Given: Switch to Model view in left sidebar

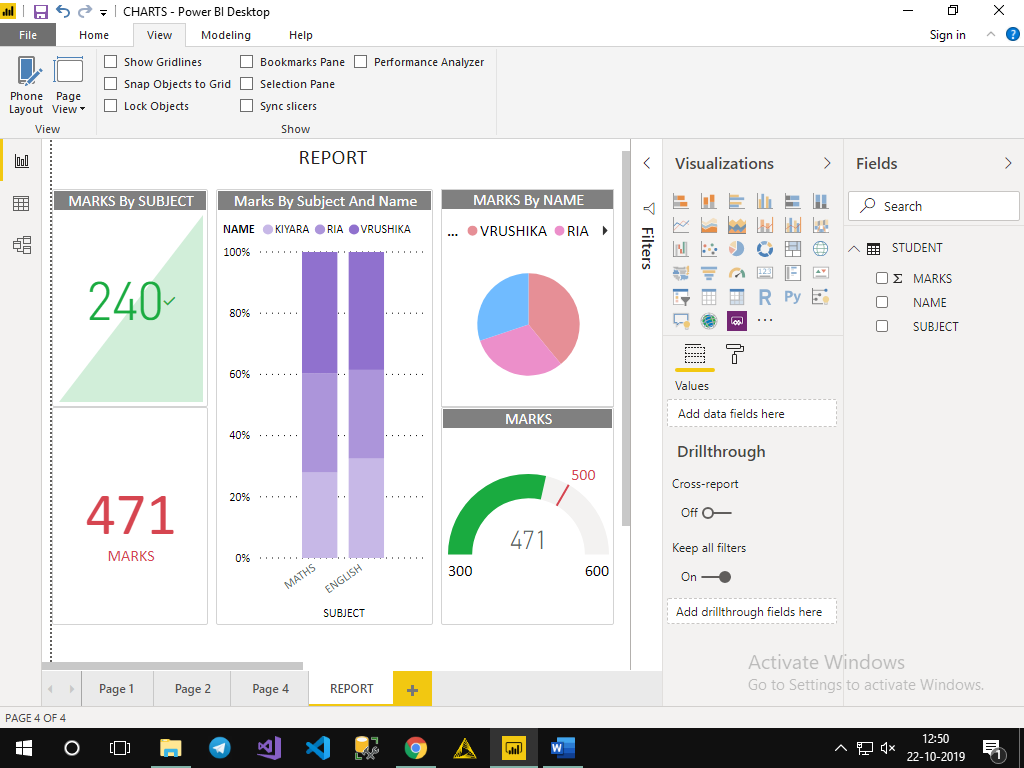Looking at the screenshot, I should [x=21, y=244].
